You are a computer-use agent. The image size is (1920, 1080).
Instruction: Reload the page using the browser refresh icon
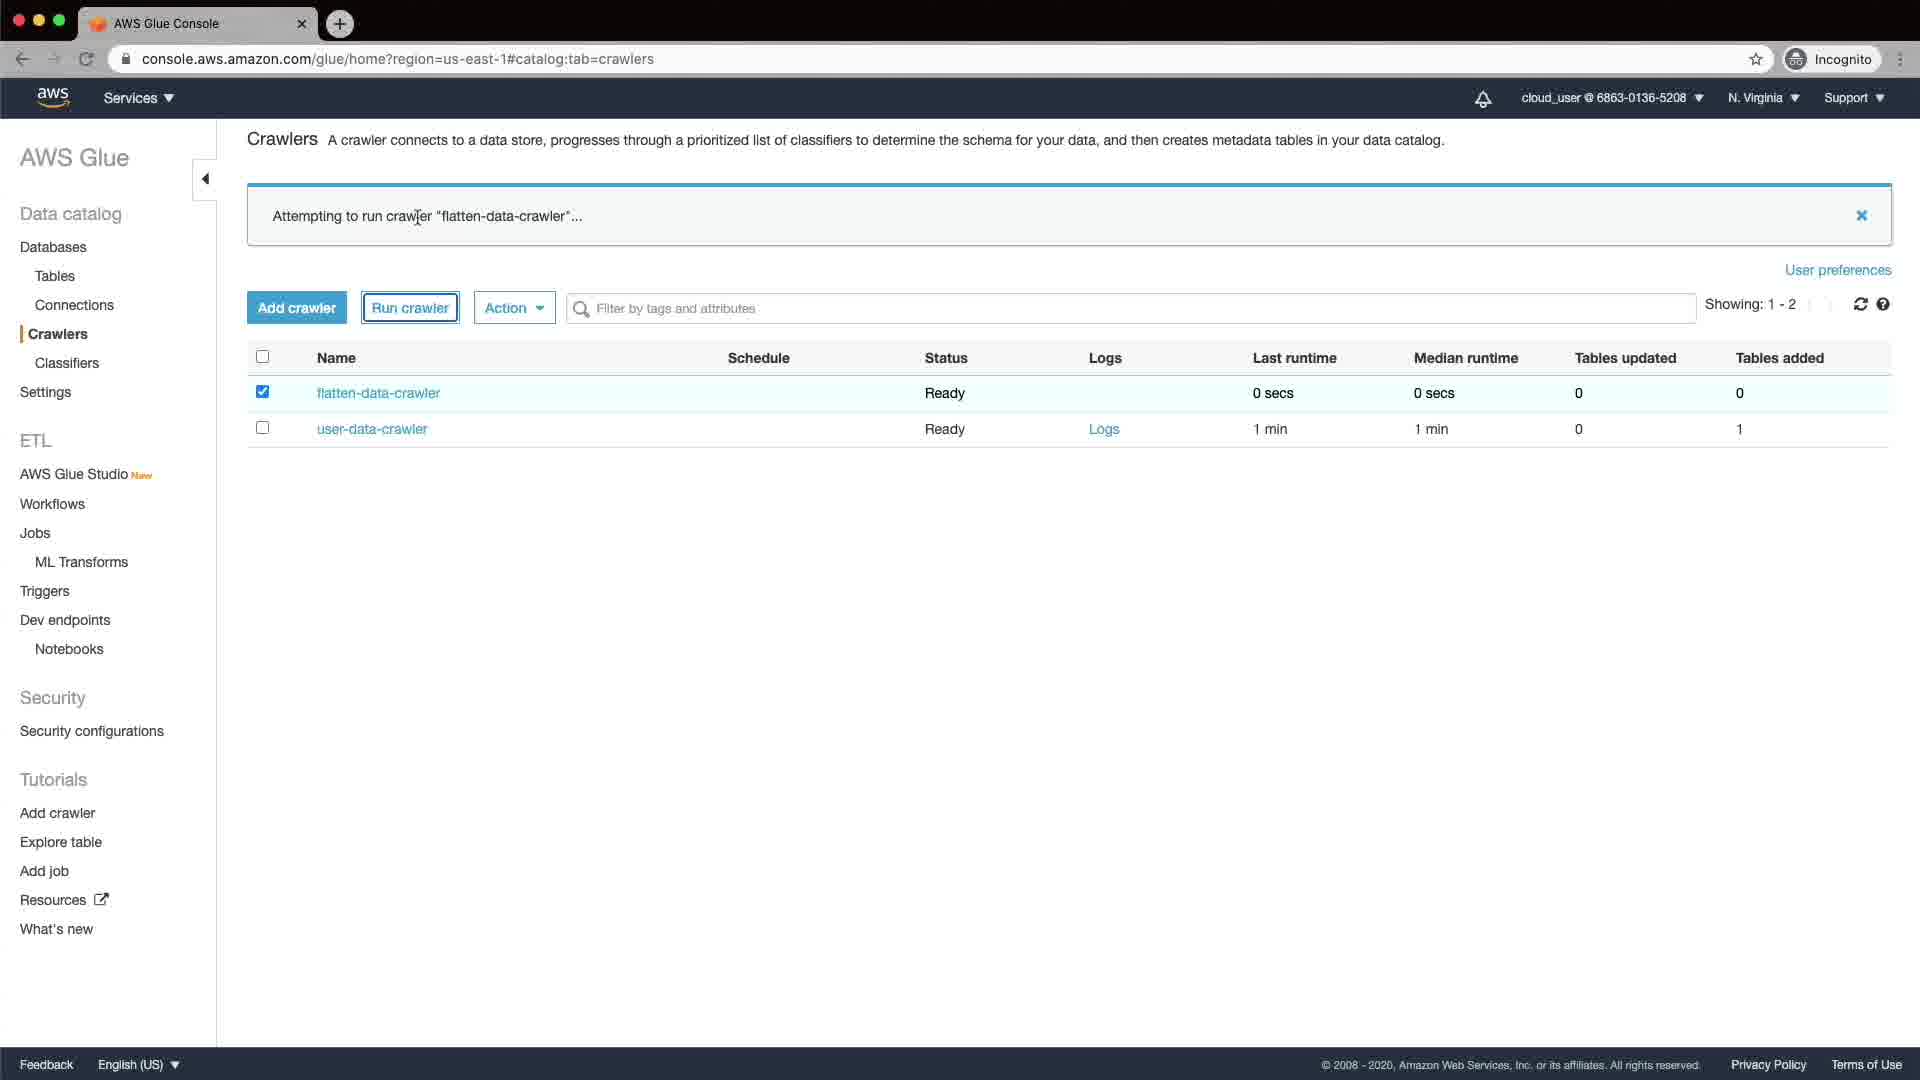[86, 59]
